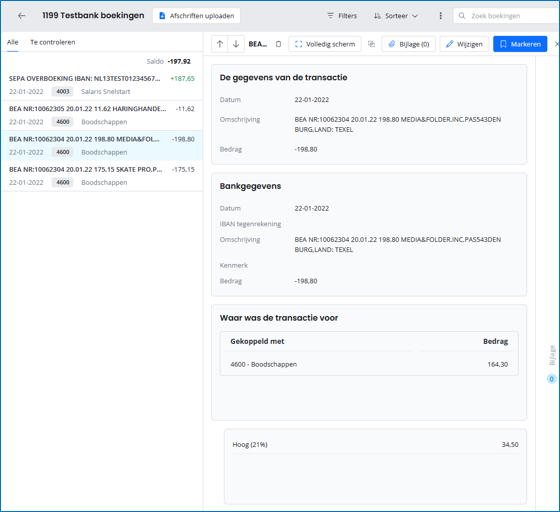This screenshot has height=512, width=560.
Task: Delete booking with the trash icon
Action: (278, 44)
